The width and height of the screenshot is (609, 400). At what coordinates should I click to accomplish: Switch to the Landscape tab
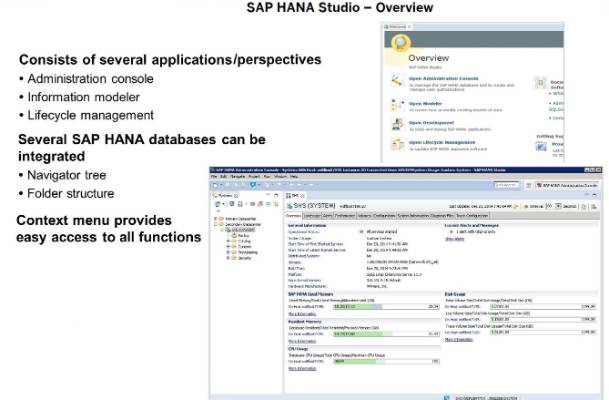pyautogui.click(x=312, y=216)
